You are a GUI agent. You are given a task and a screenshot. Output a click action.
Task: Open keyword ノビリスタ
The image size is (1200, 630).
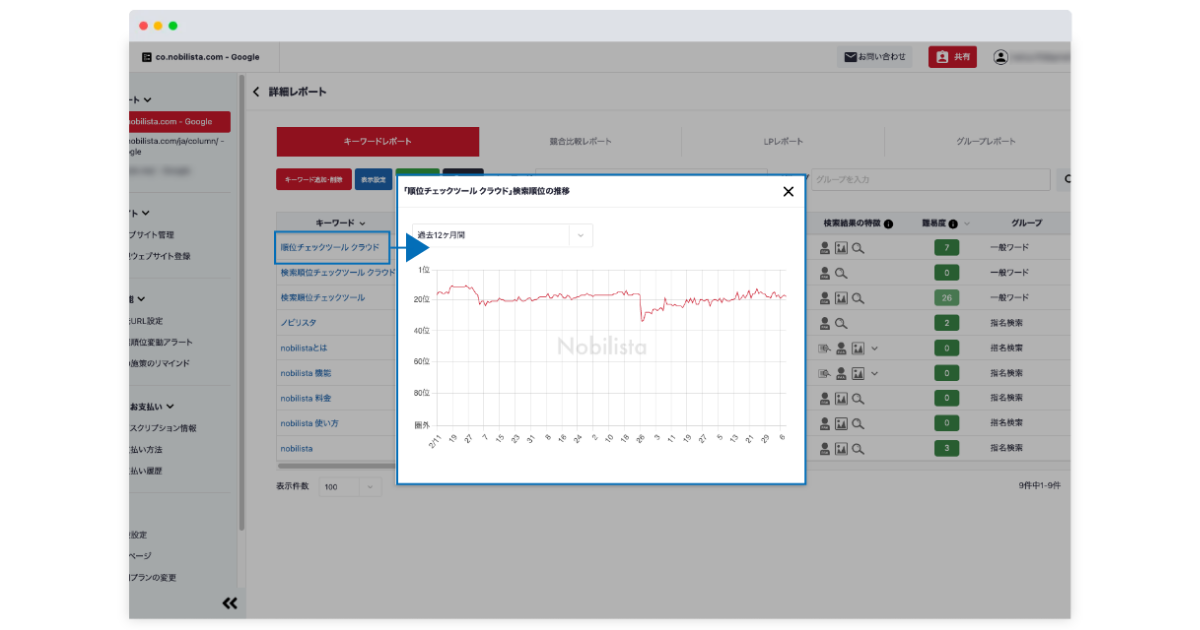point(299,323)
